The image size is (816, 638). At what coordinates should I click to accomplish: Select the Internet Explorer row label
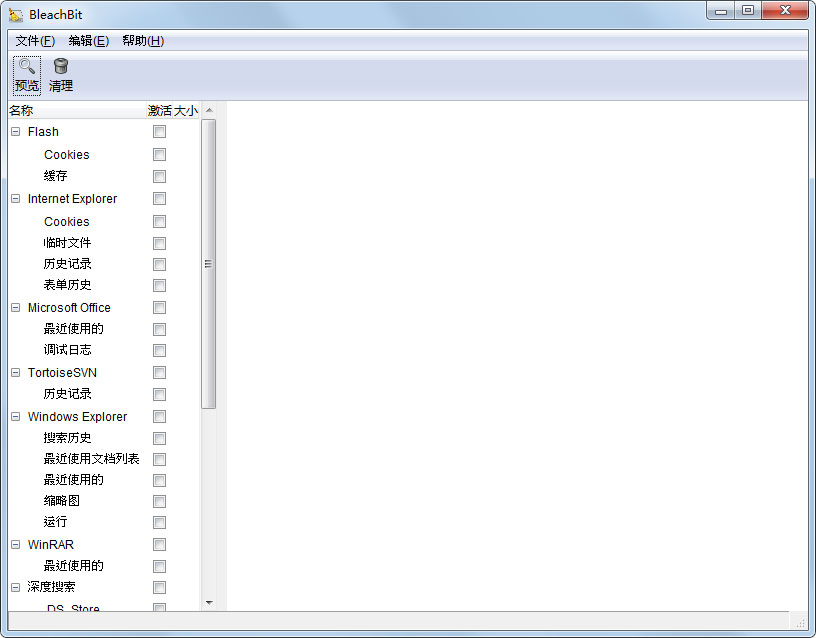coord(72,199)
